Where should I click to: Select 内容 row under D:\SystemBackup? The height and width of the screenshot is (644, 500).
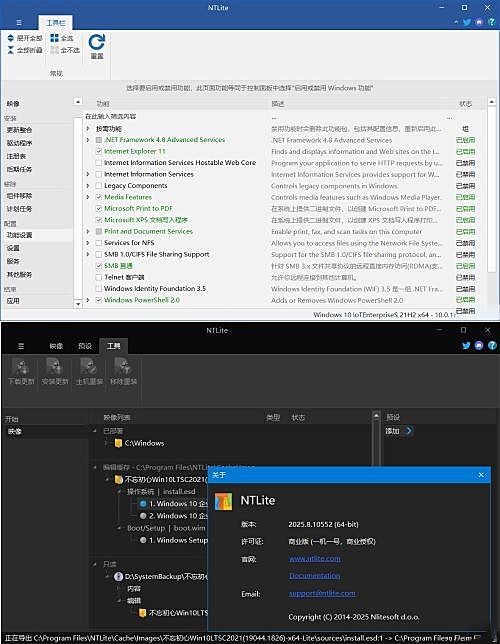[134, 589]
